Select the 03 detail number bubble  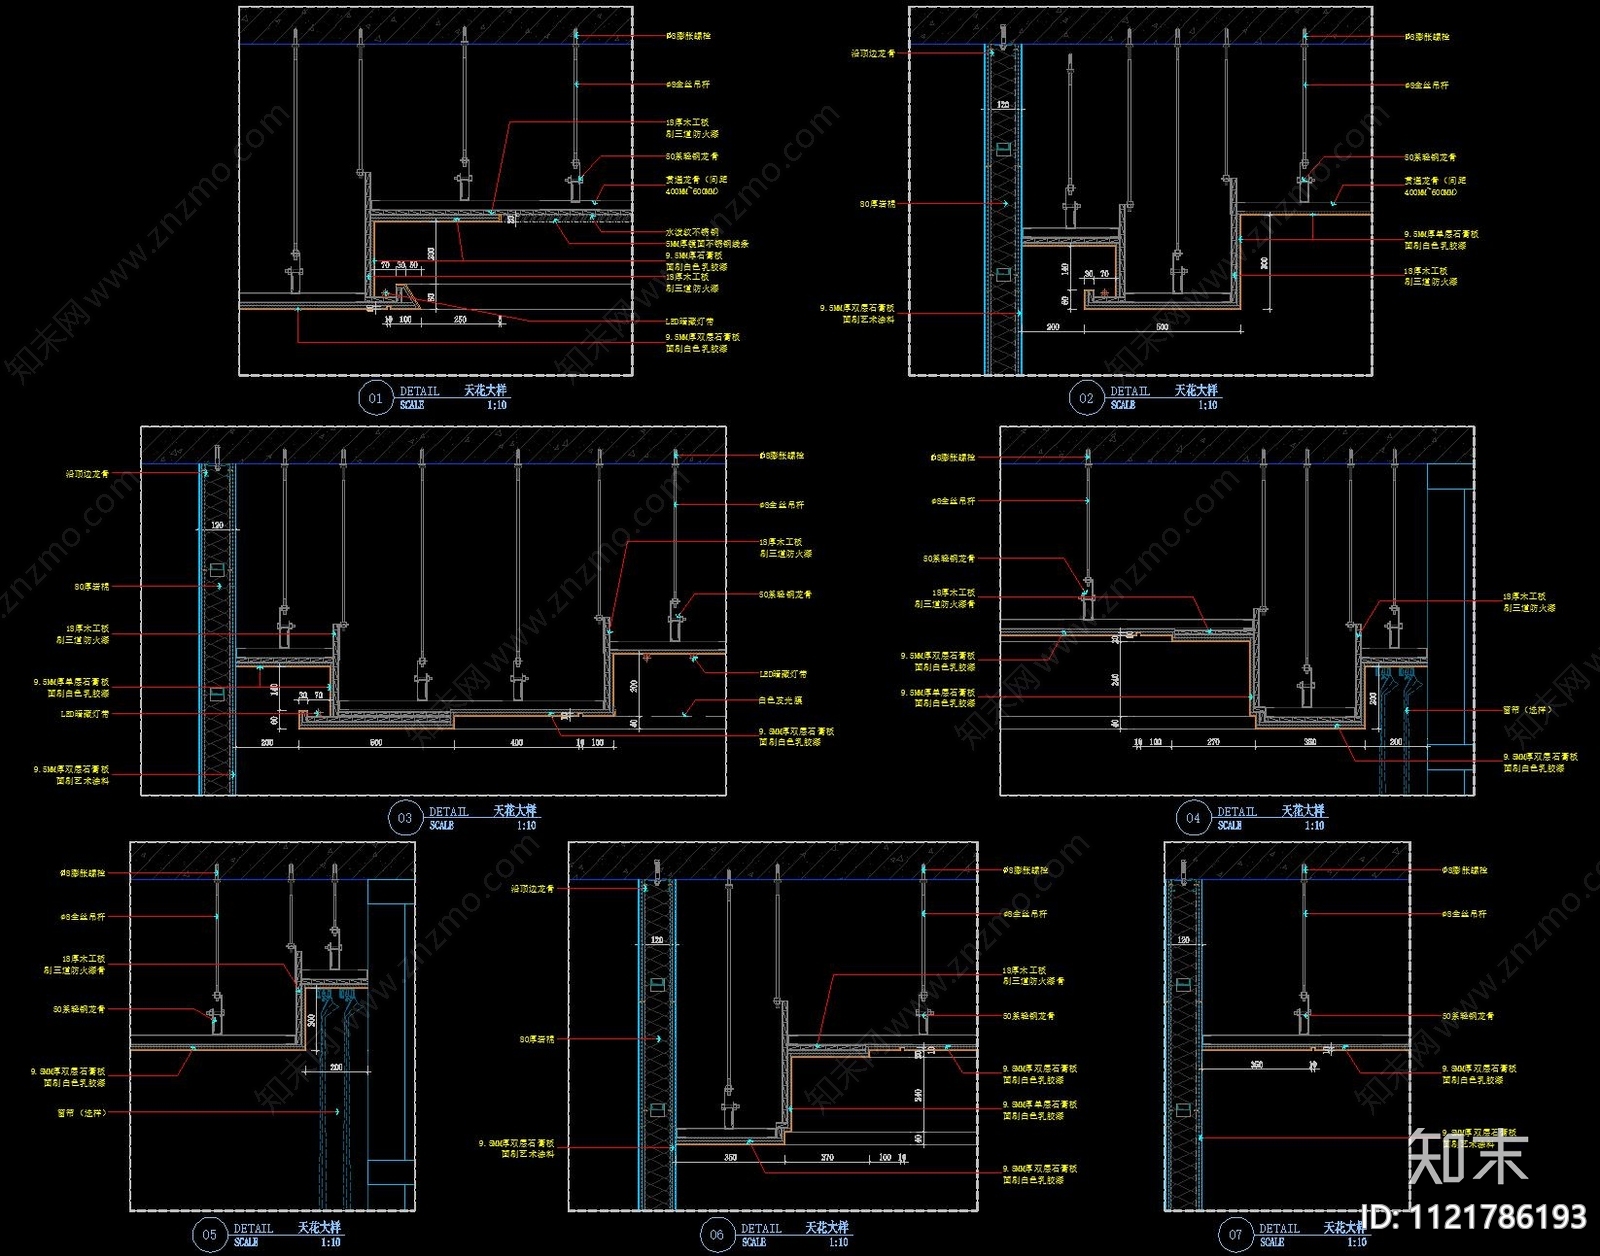click(404, 818)
